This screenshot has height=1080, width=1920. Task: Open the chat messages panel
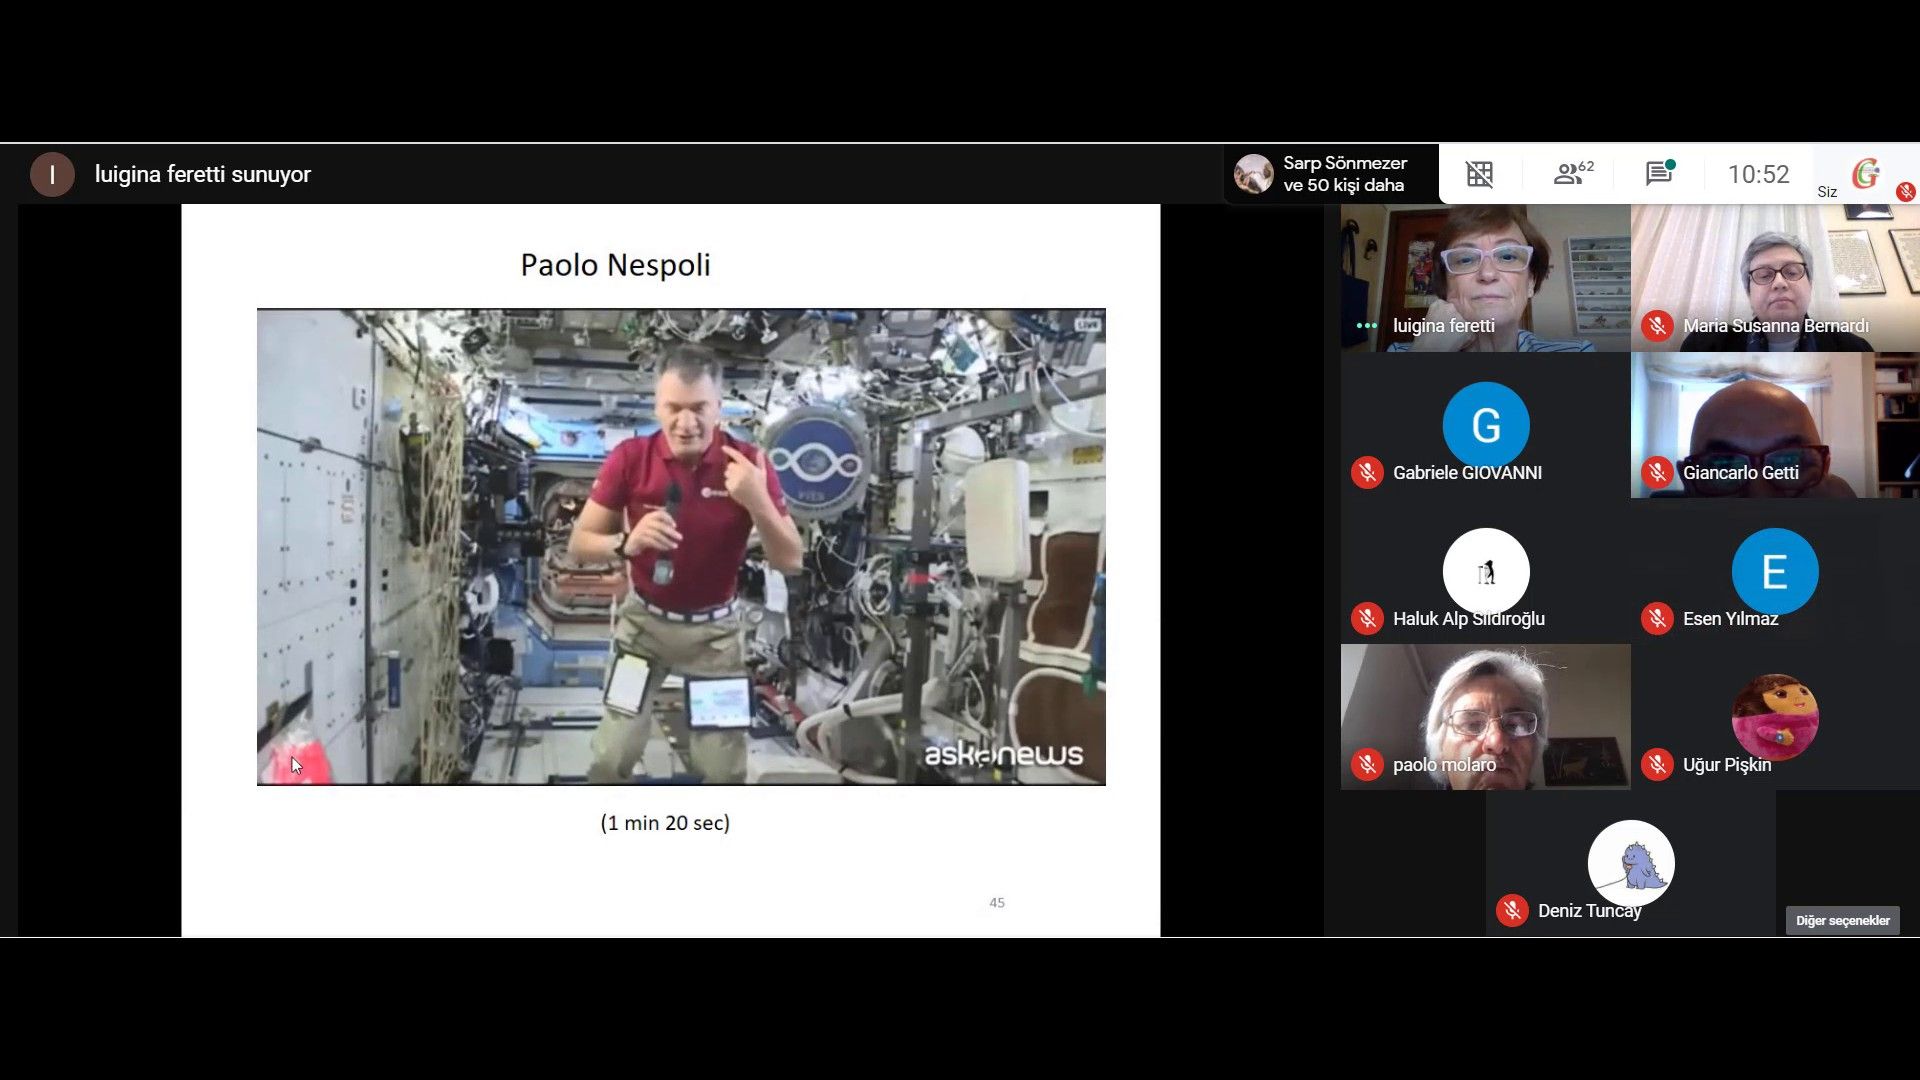(1659, 174)
